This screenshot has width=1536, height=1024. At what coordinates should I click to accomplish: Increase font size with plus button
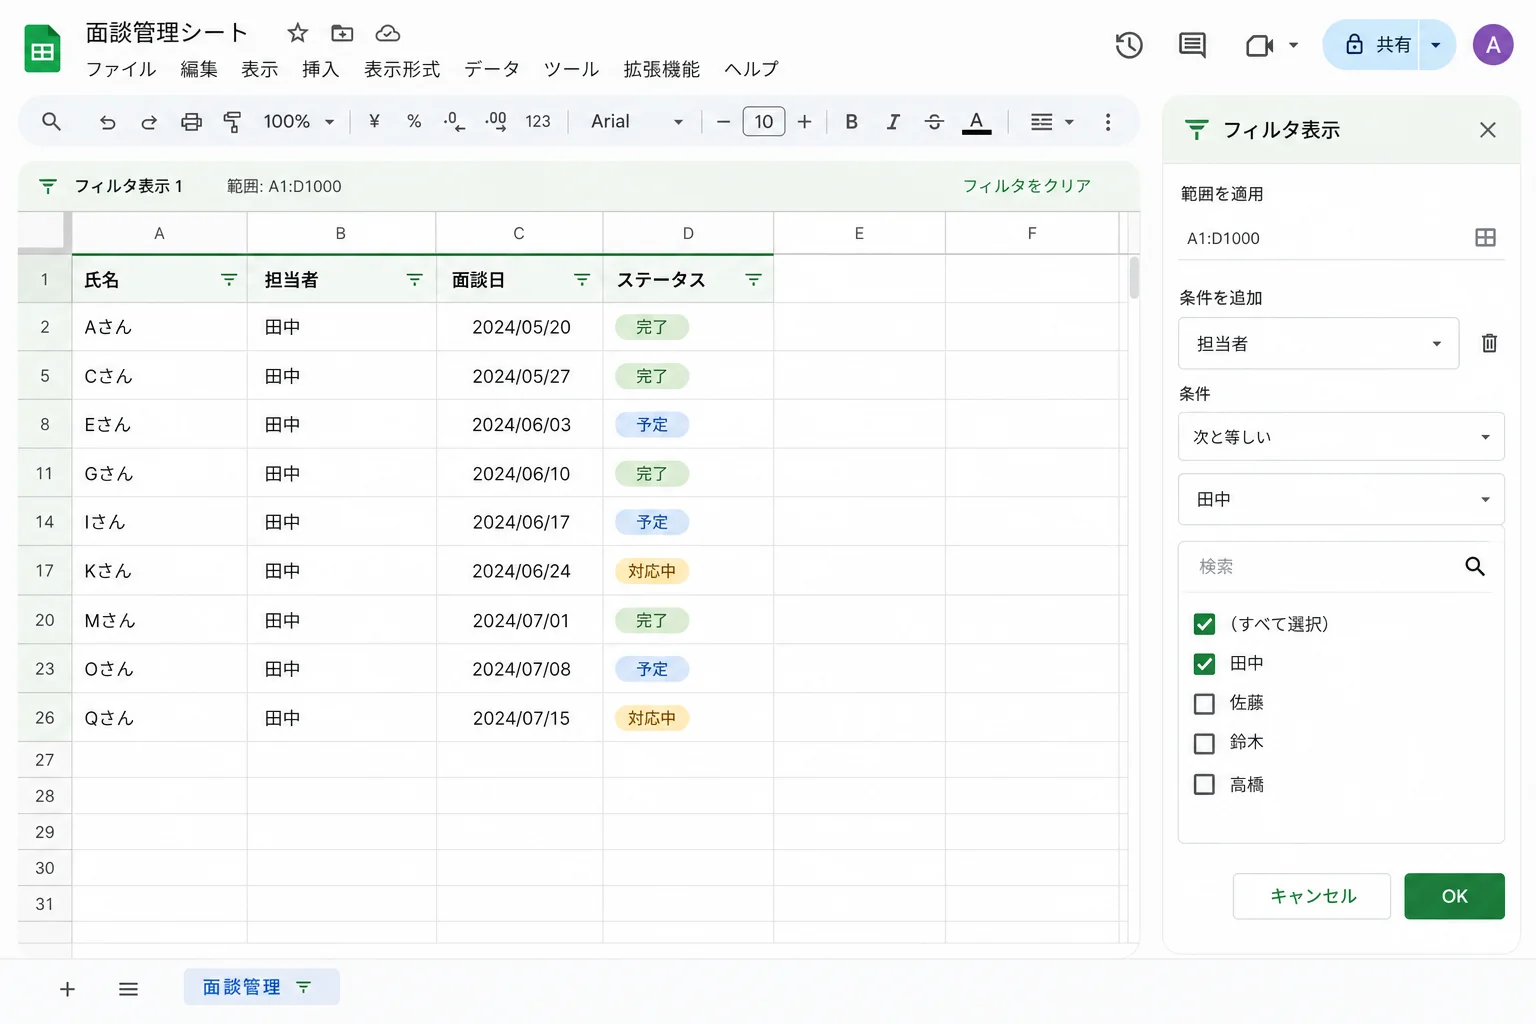point(805,122)
